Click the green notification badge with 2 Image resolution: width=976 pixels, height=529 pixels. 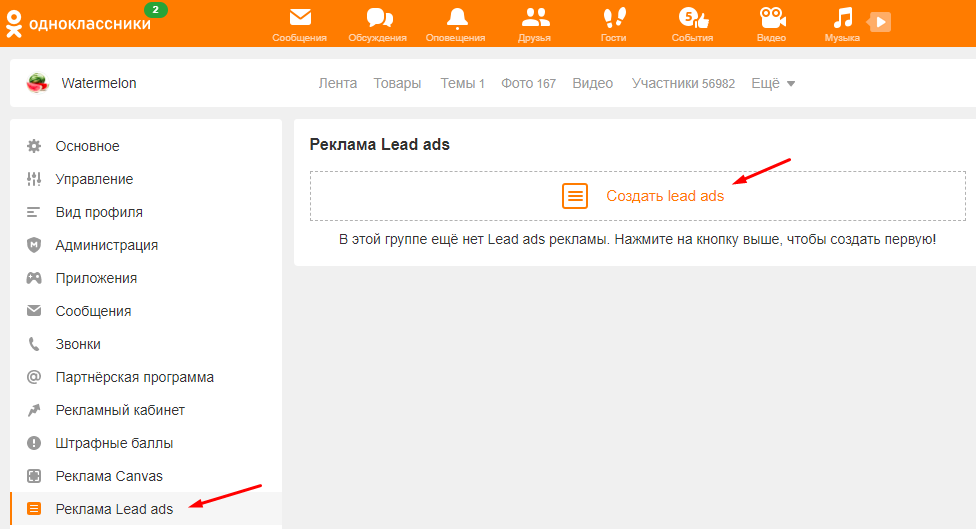[x=156, y=9]
